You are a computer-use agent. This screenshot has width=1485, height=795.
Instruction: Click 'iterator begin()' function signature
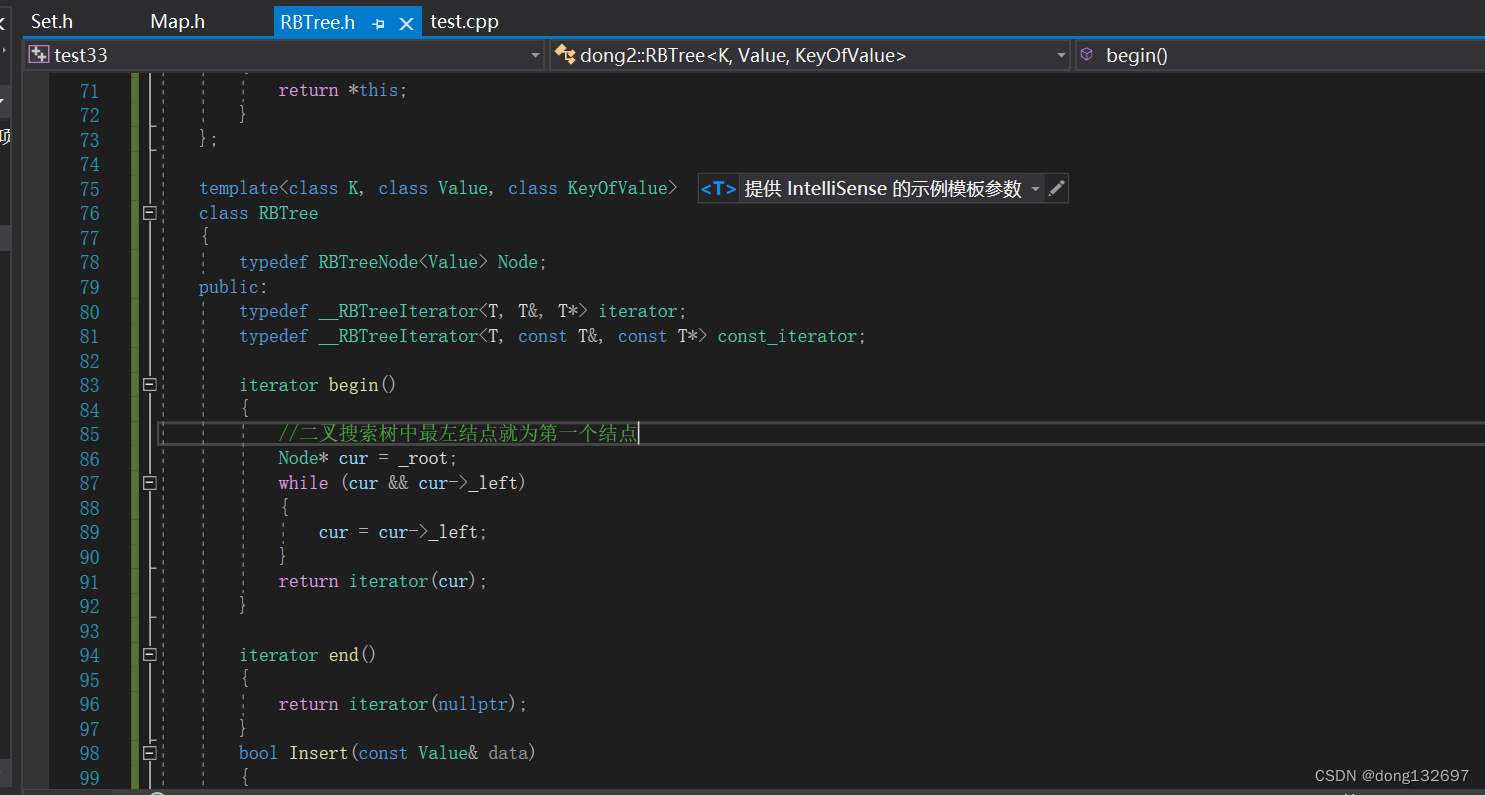tap(318, 385)
